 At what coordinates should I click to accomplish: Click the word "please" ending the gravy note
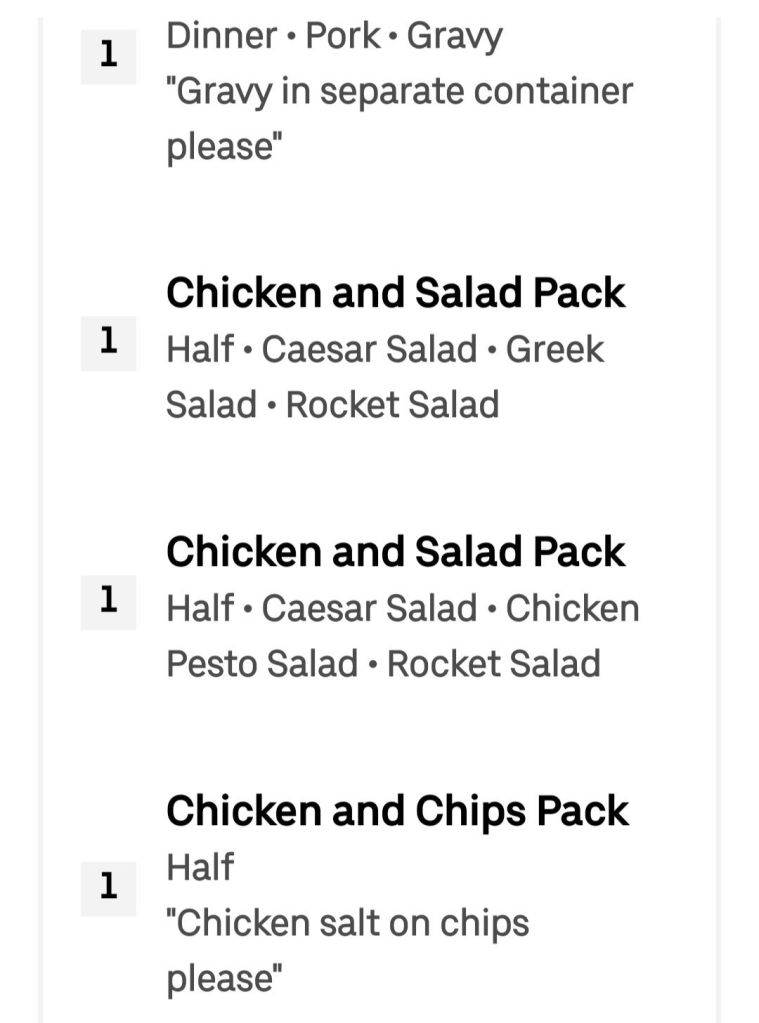(225, 147)
